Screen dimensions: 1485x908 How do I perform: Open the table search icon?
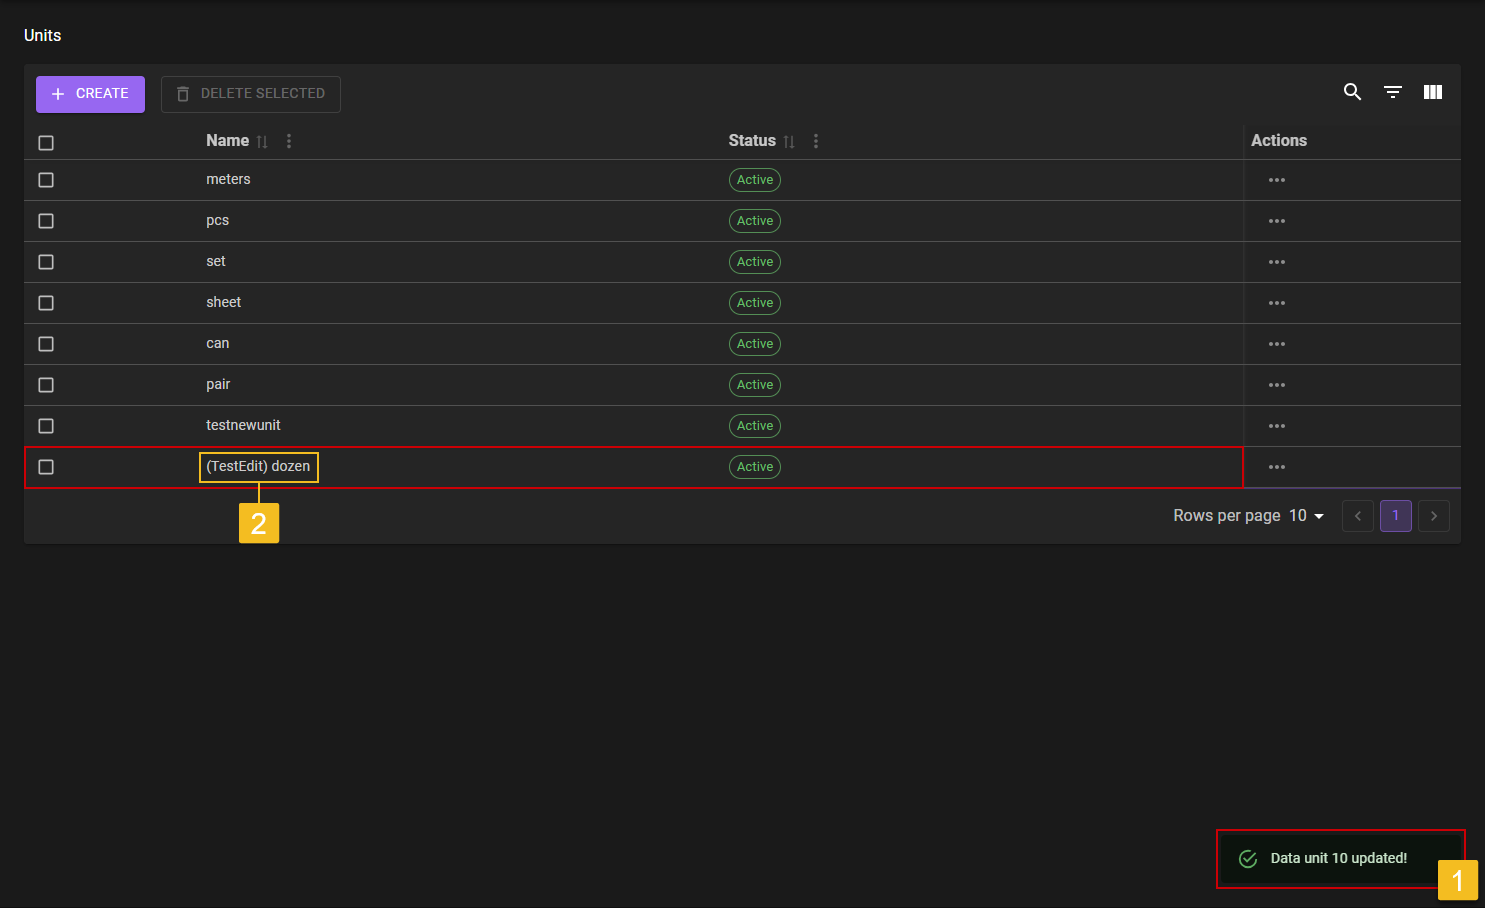coord(1352,92)
